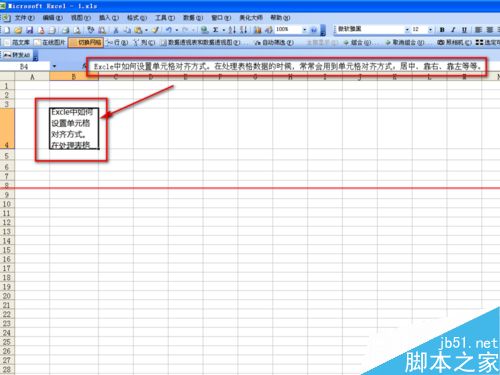Click the formula bar text
The width and height of the screenshot is (500, 375).
pos(287,67)
